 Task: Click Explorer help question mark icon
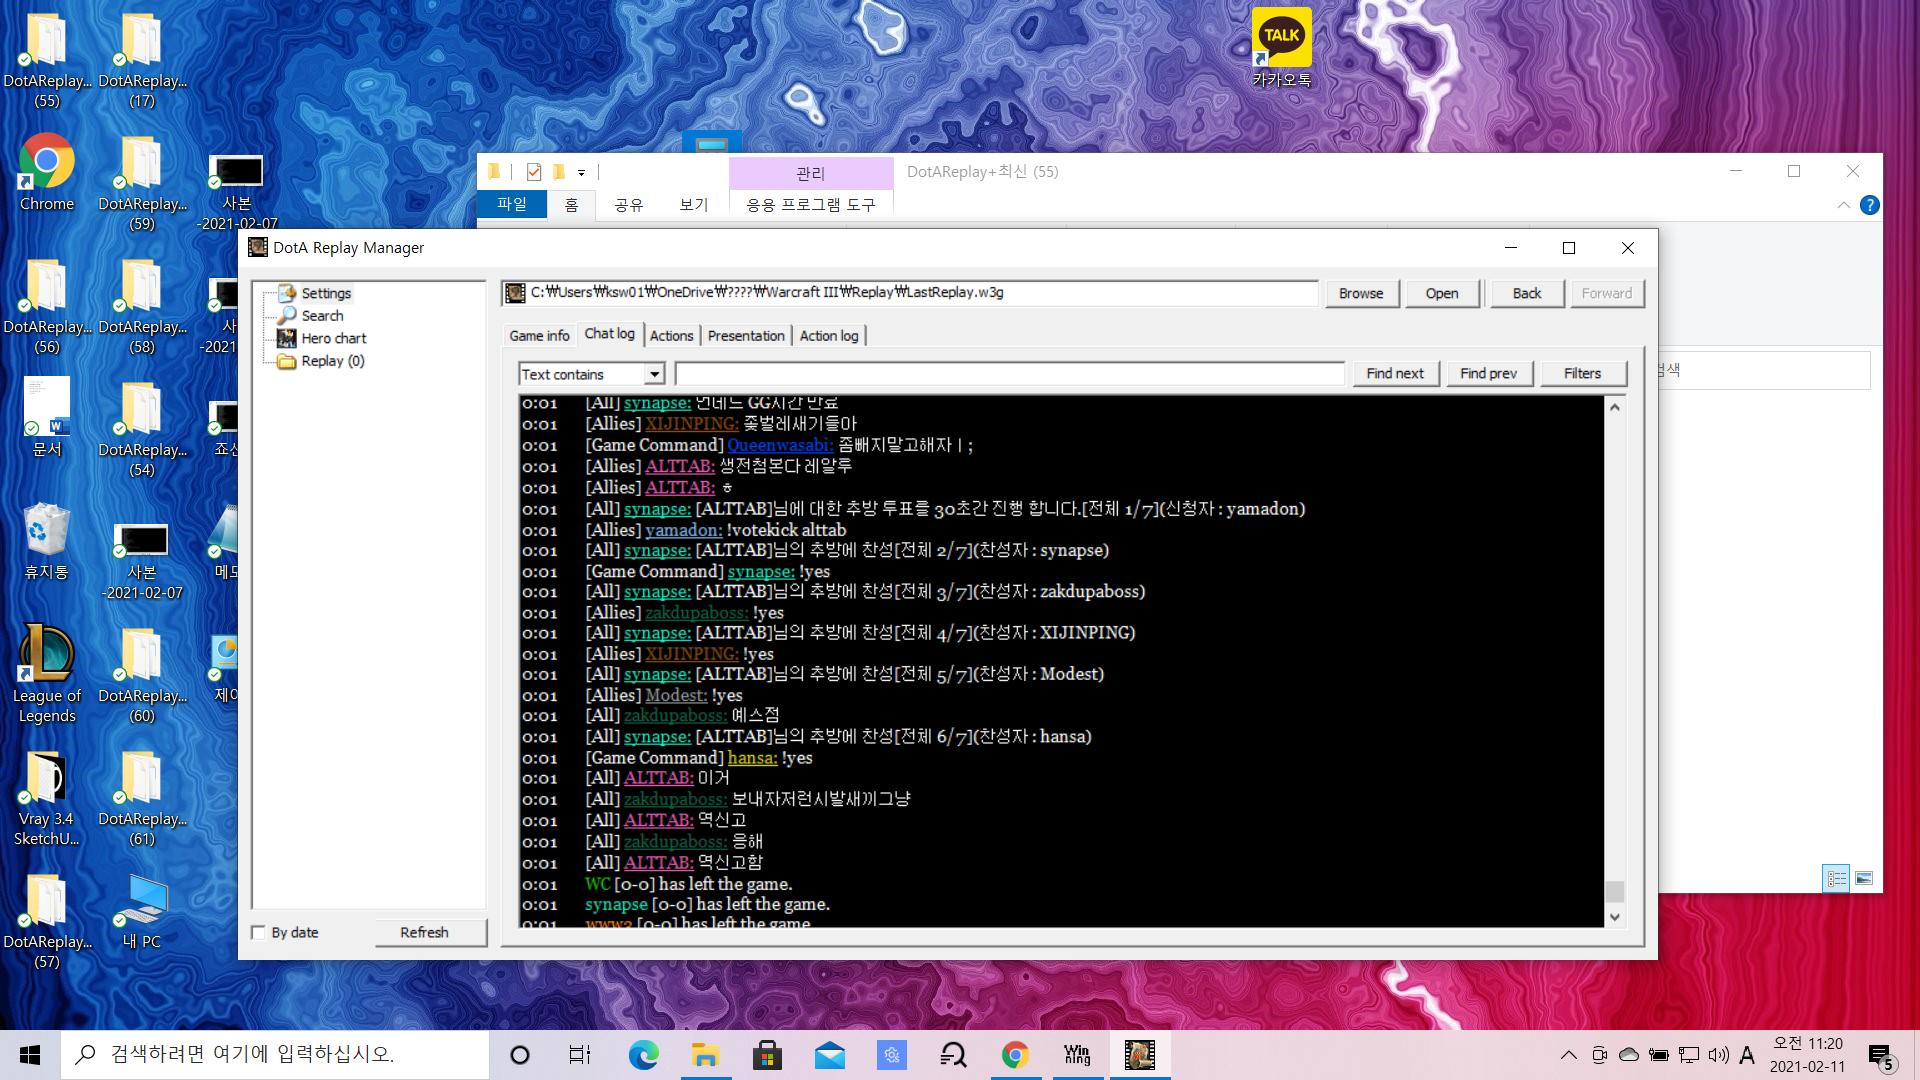pyautogui.click(x=1869, y=205)
